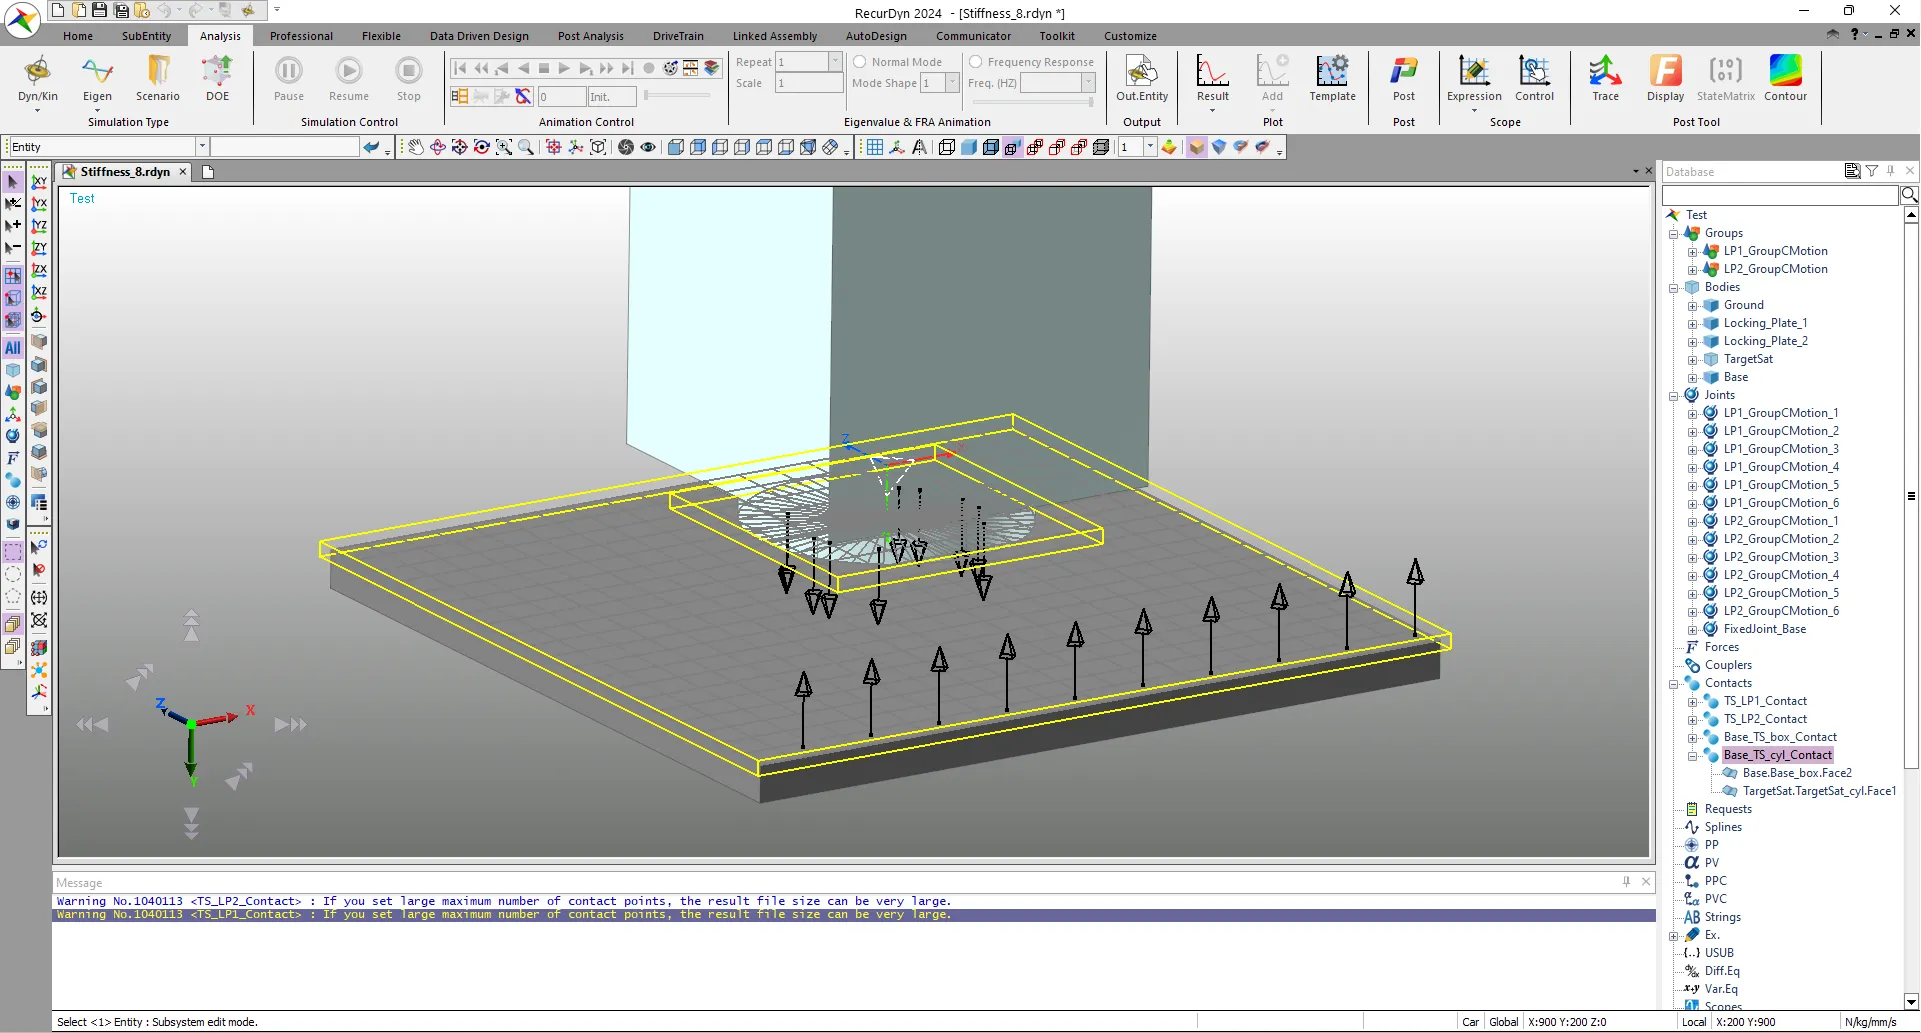The image size is (1921, 1033).
Task: Select the Locking_Plate_1 body
Action: pyautogui.click(x=1764, y=324)
